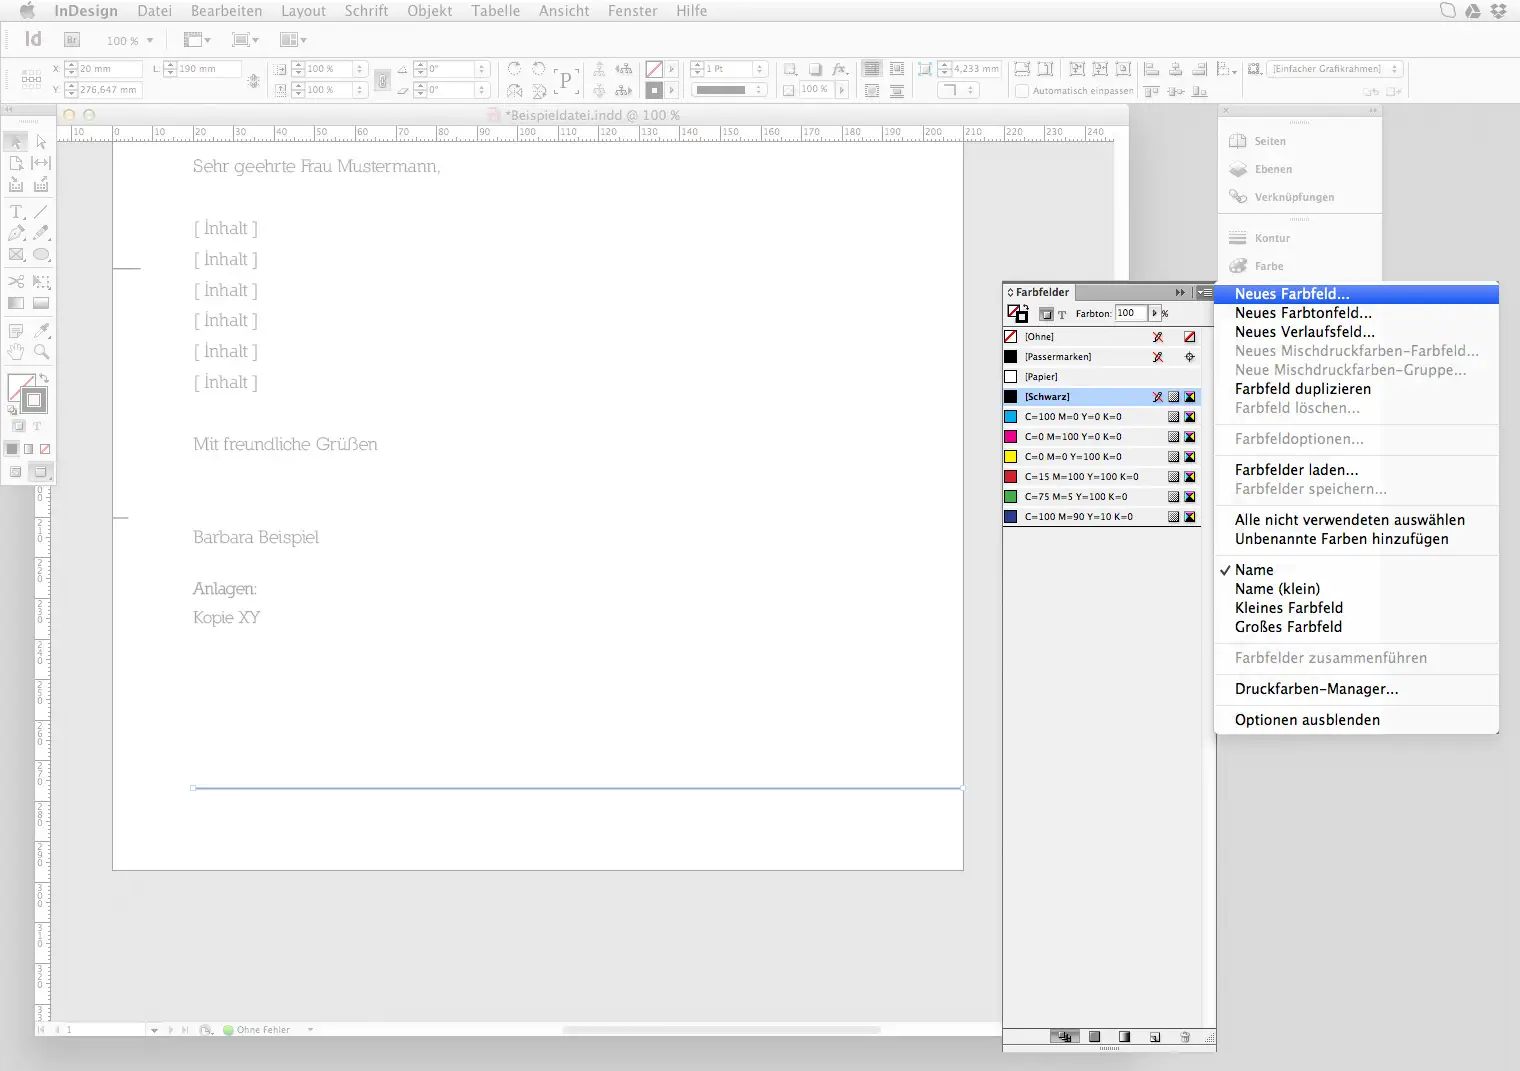The width and height of the screenshot is (1520, 1071).
Task: Enable Automatisch einpassen checkbox
Action: point(1021,90)
